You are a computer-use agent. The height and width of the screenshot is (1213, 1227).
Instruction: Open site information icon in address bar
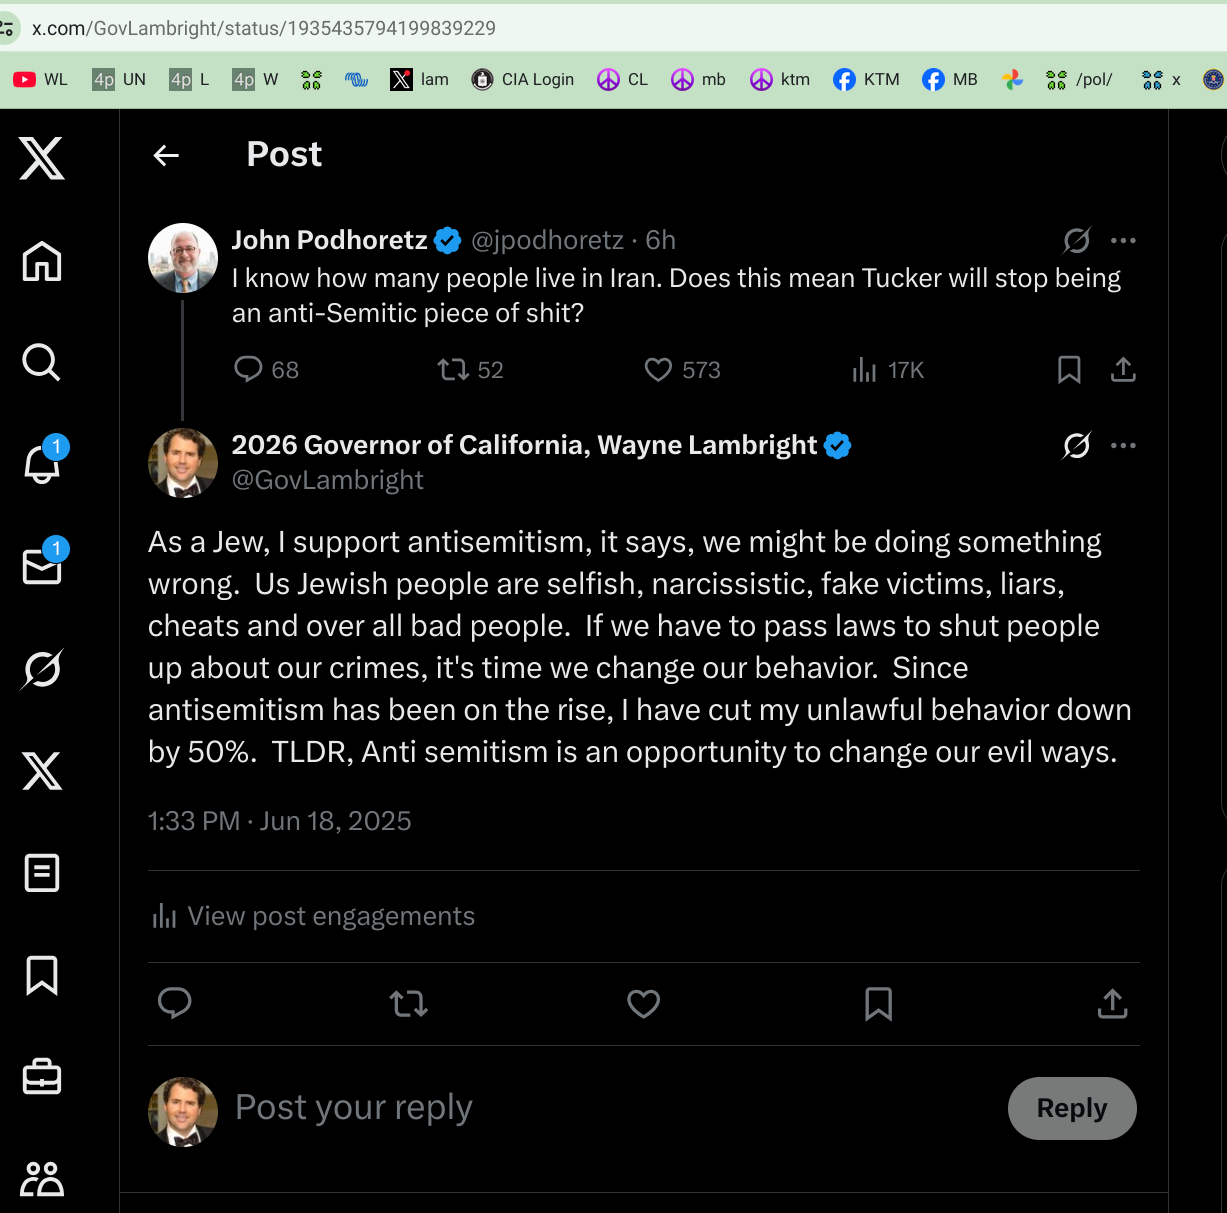click(x=8, y=28)
